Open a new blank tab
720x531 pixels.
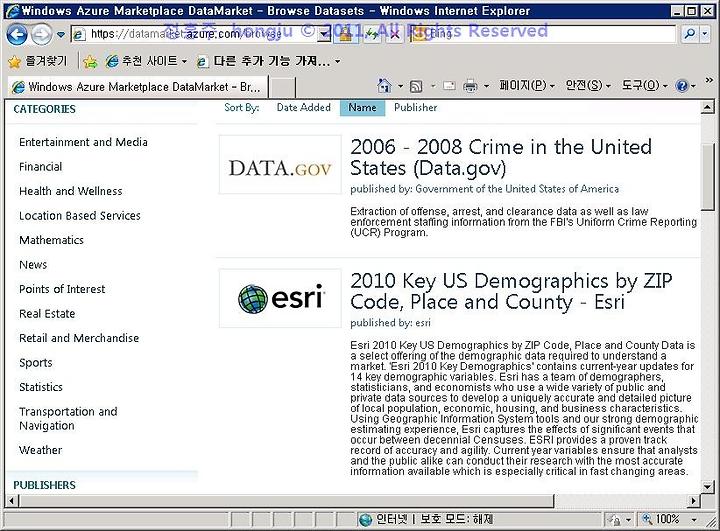(x=281, y=87)
